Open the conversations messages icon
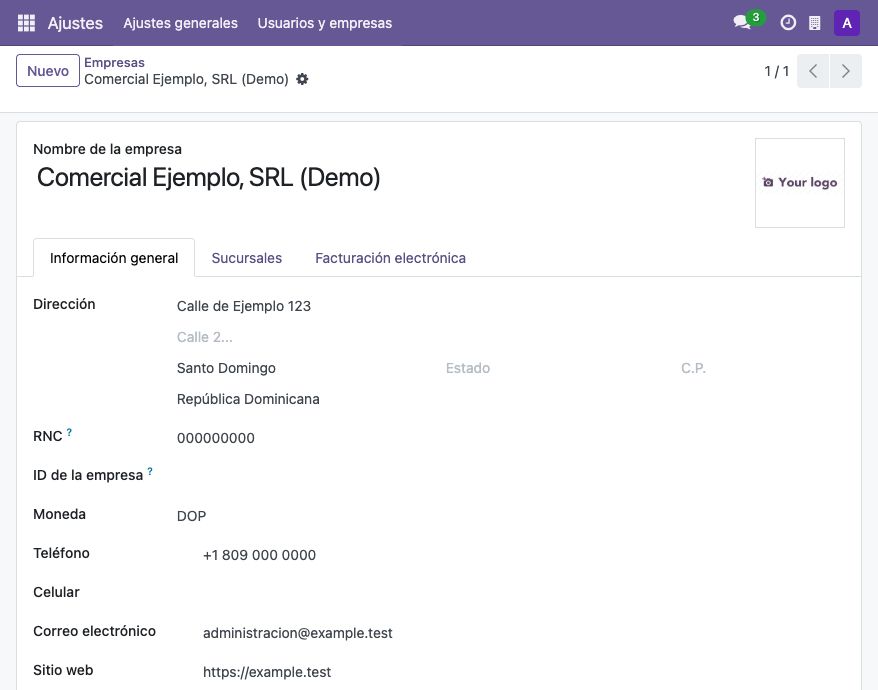The height and width of the screenshot is (690, 878). click(742, 22)
